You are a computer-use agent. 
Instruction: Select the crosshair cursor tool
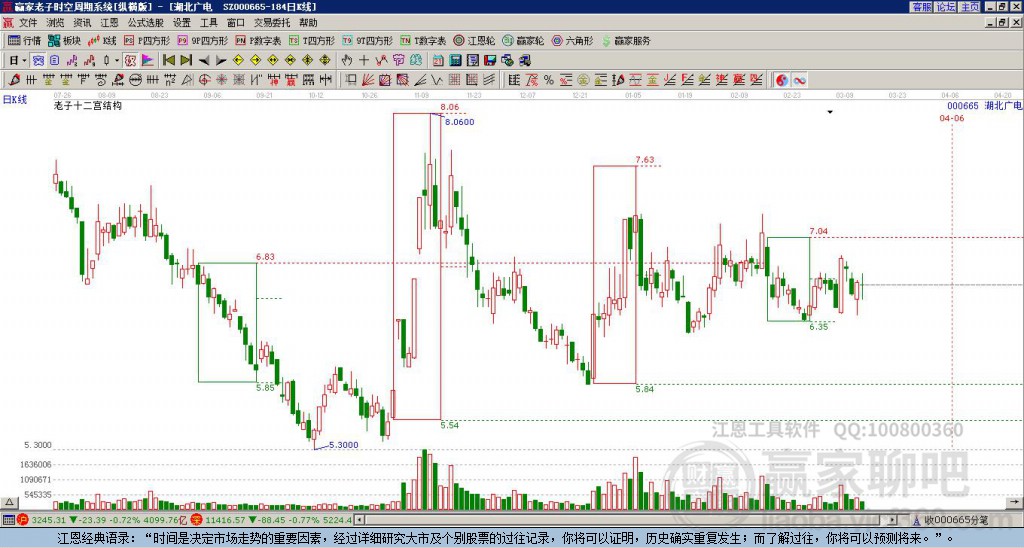pyautogui.click(x=364, y=61)
